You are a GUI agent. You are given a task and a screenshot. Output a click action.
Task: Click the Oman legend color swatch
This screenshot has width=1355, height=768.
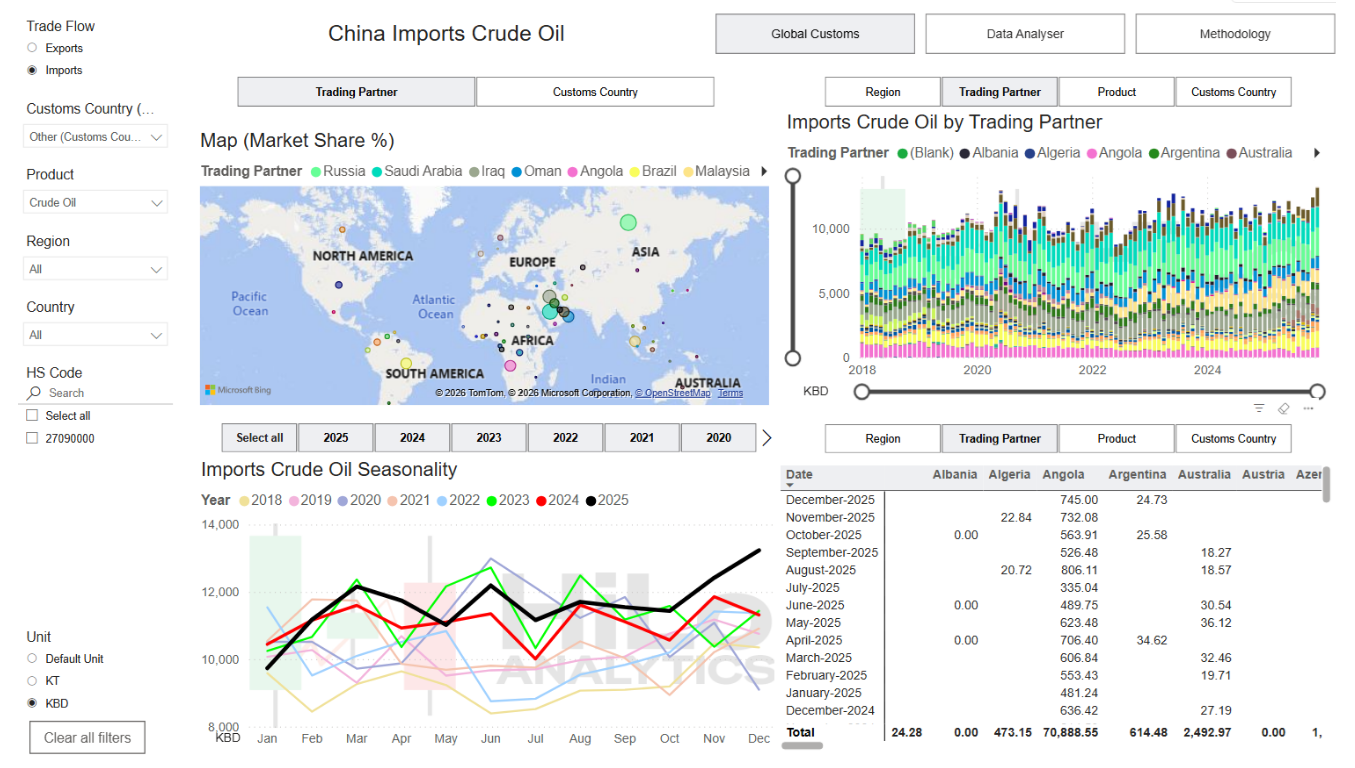click(516, 172)
